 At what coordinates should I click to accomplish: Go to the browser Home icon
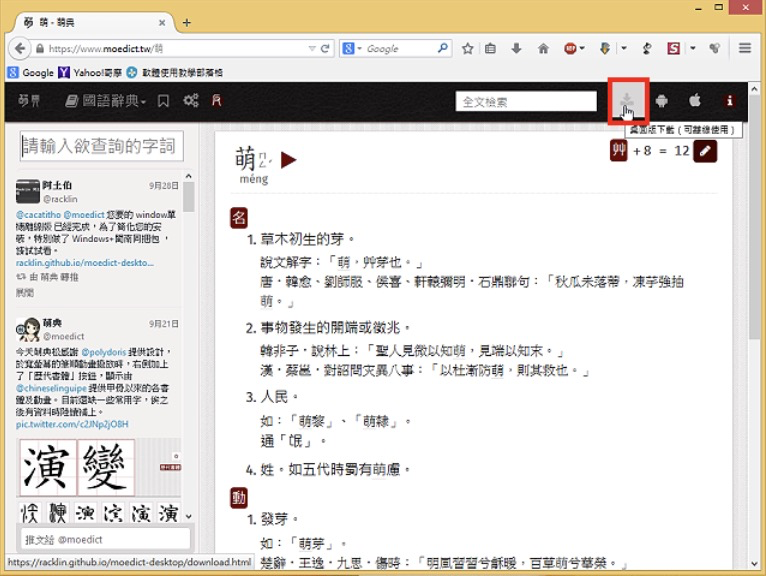pyautogui.click(x=543, y=48)
